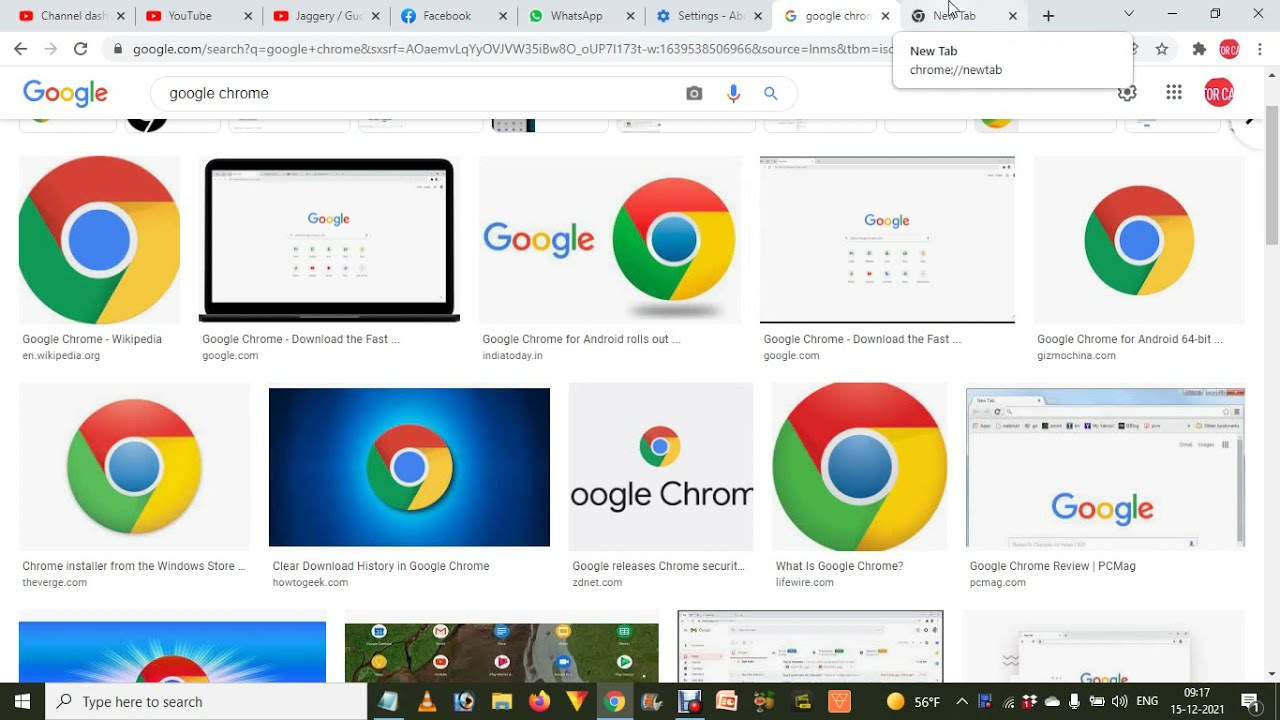Click the Wikipedia Chrome logo thumbnail
This screenshot has height=720, width=1280.
pyautogui.click(x=99, y=240)
